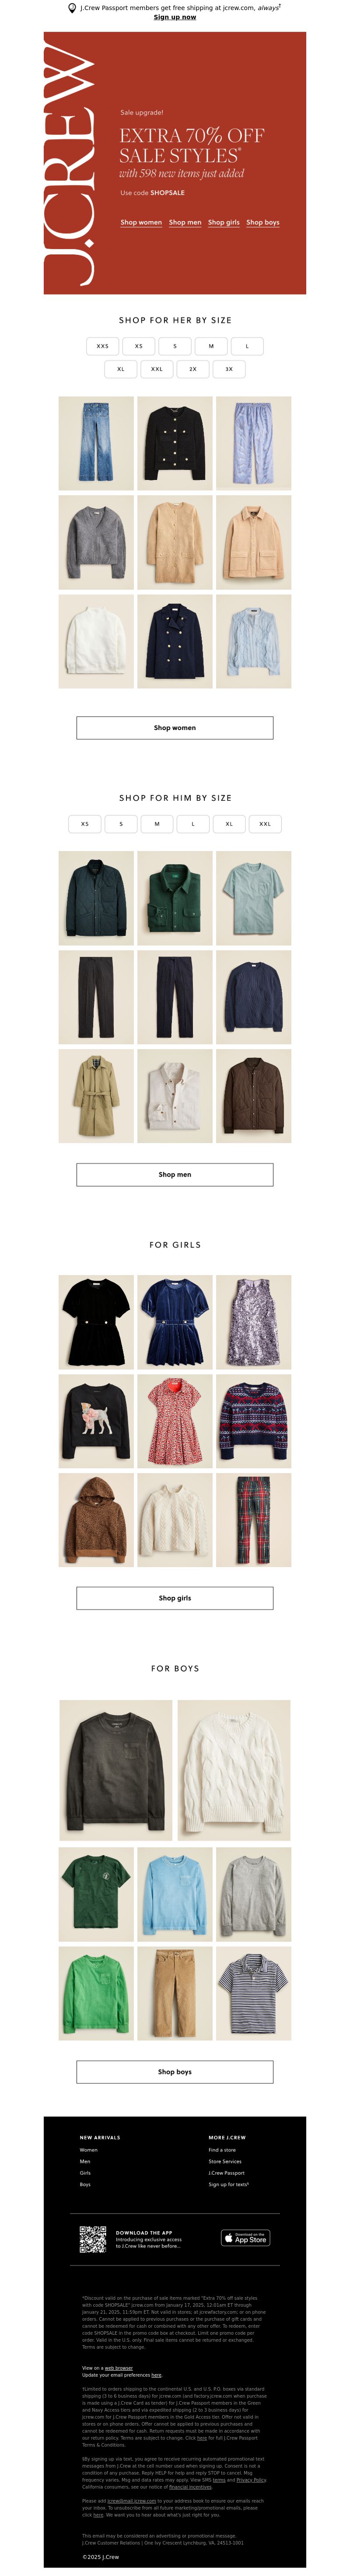The image size is (350, 2576).
Task: Select women's size XXS button
Action: point(102,346)
